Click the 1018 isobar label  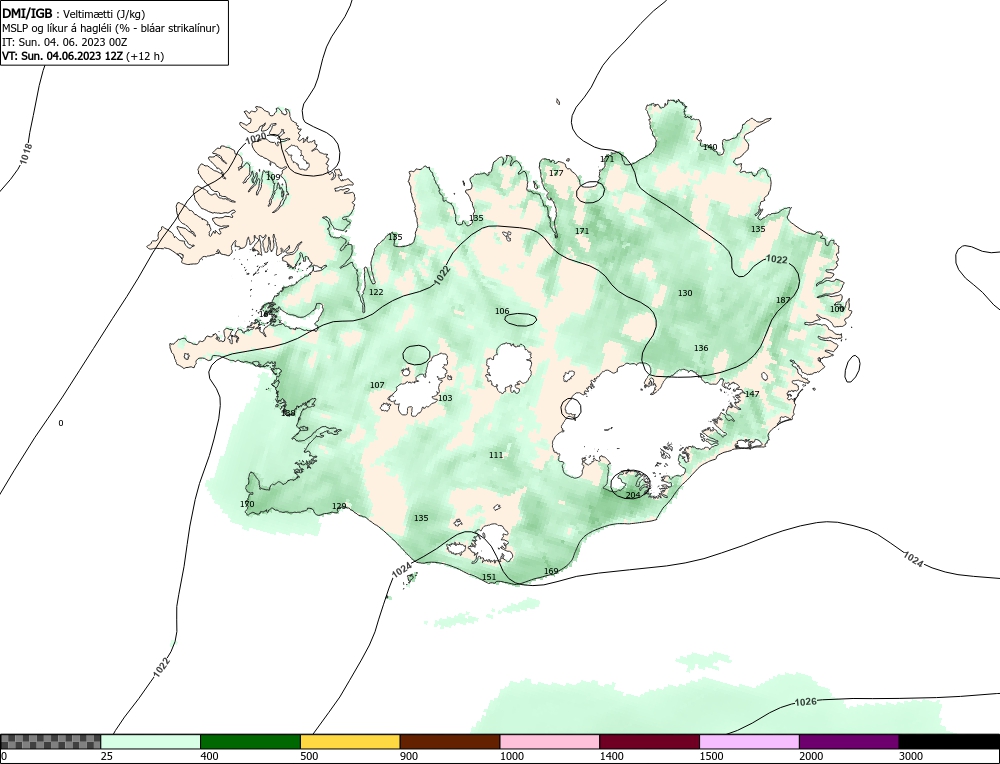[26, 154]
